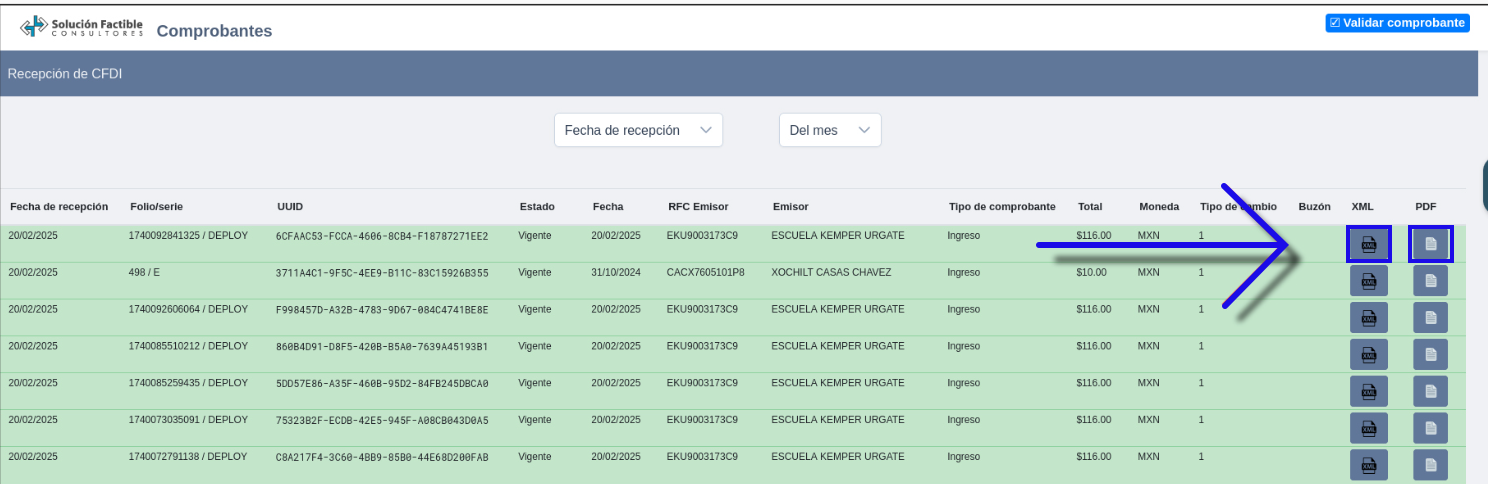This screenshot has height=484, width=1488.
Task: Expand the Del mes period dropdown
Action: click(x=829, y=130)
